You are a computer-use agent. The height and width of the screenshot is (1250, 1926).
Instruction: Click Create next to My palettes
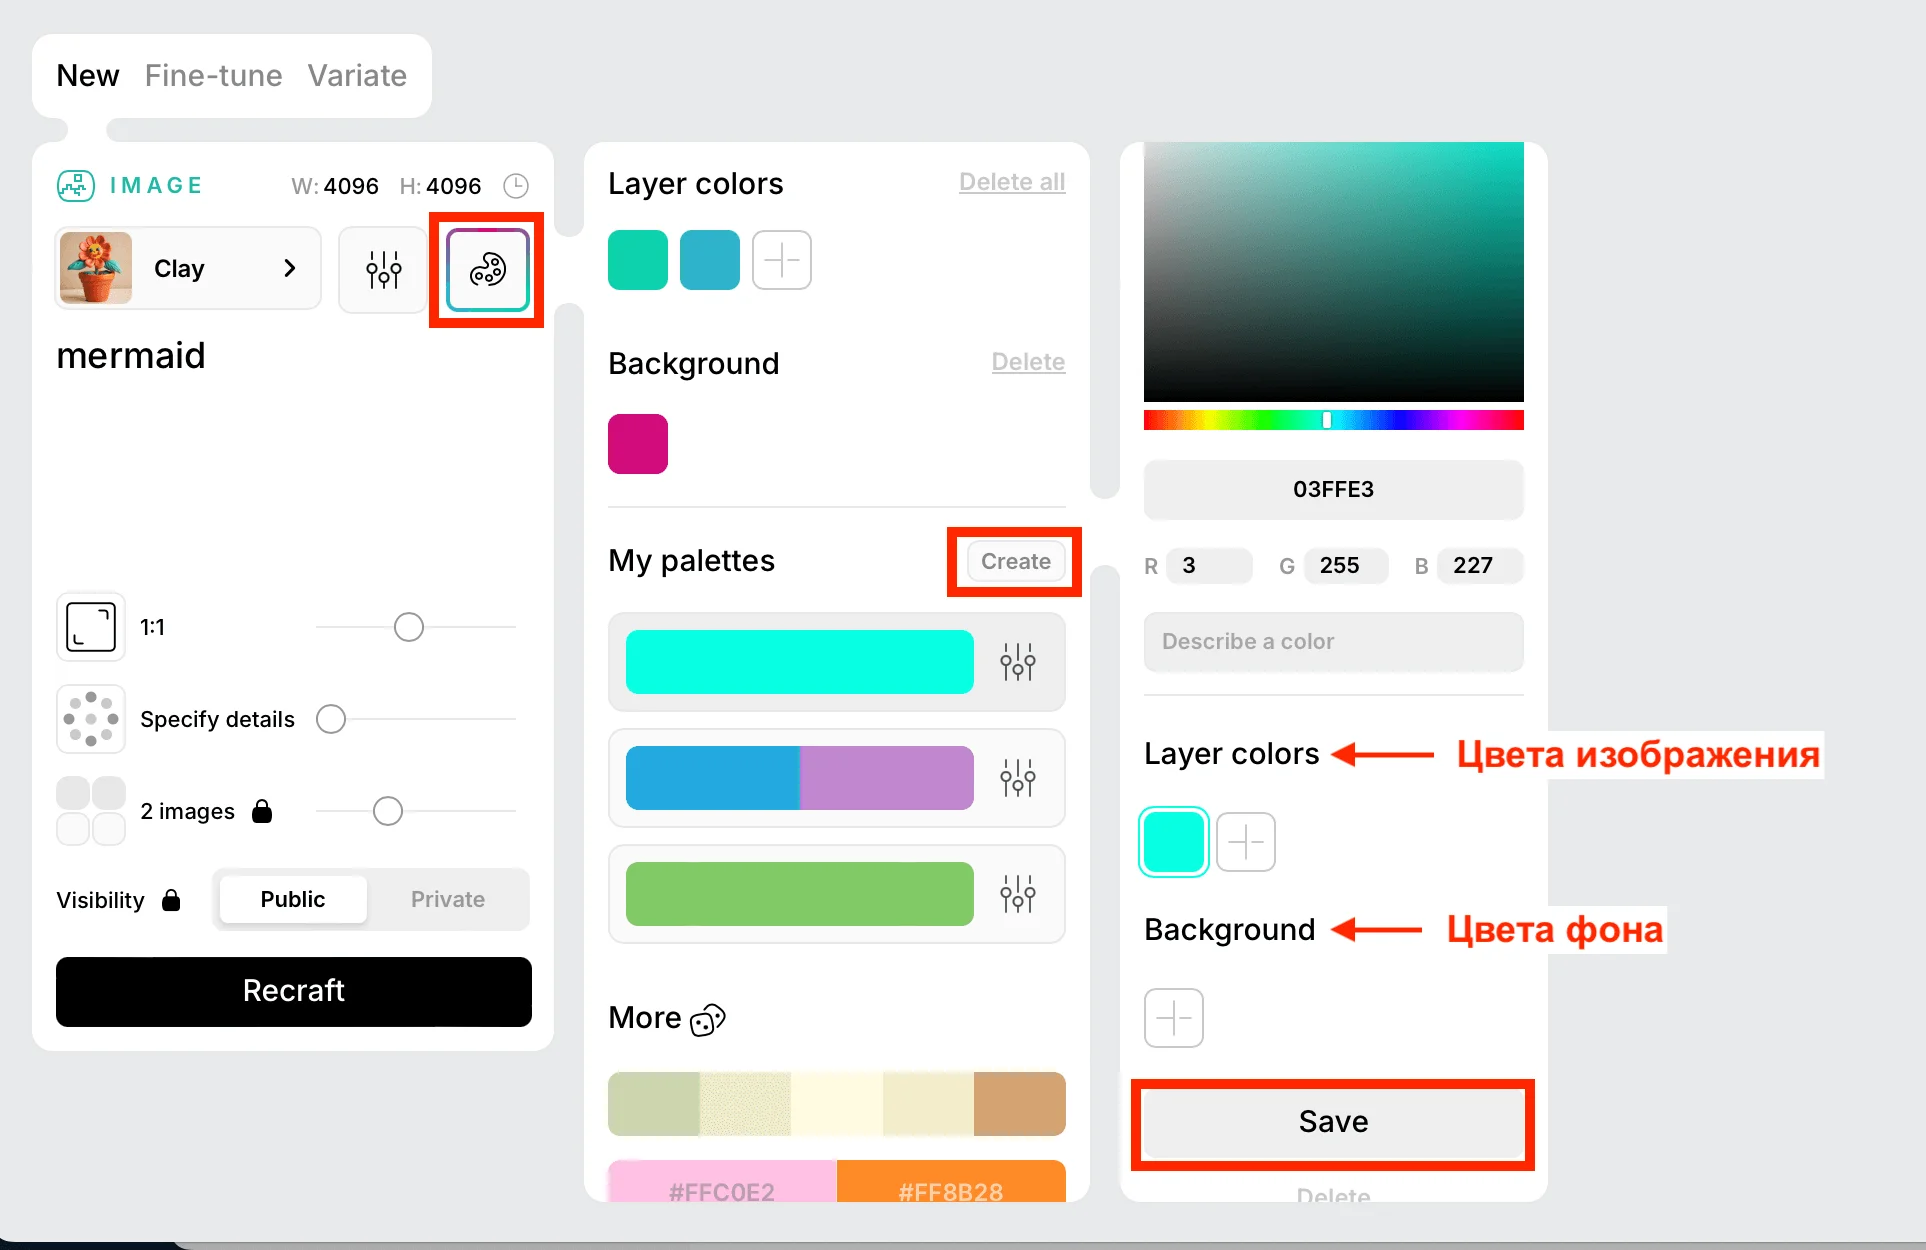point(1015,561)
